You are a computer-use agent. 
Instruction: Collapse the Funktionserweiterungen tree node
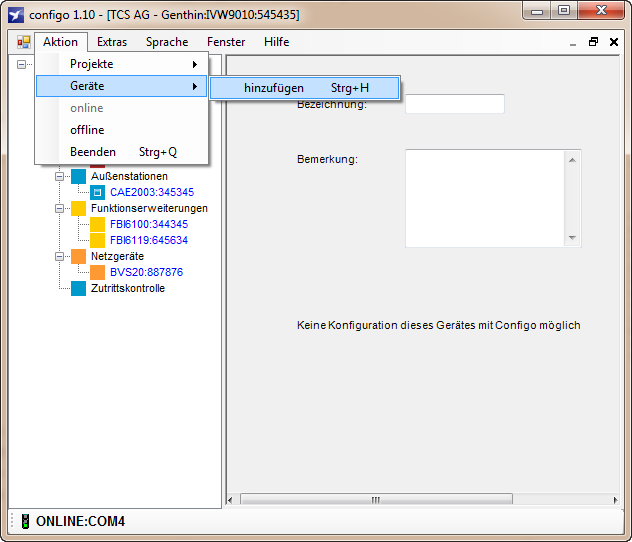[60, 208]
